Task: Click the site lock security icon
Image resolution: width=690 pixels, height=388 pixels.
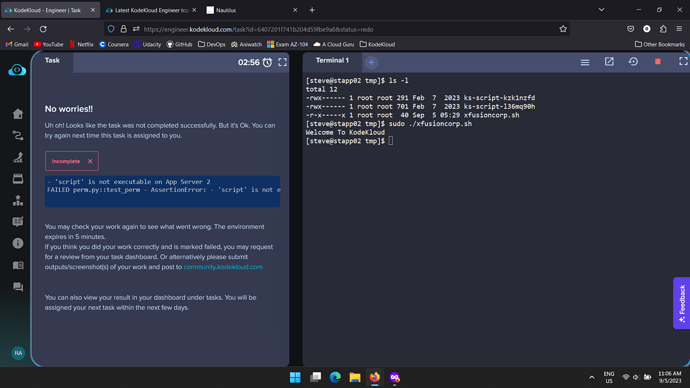Action: click(x=124, y=29)
